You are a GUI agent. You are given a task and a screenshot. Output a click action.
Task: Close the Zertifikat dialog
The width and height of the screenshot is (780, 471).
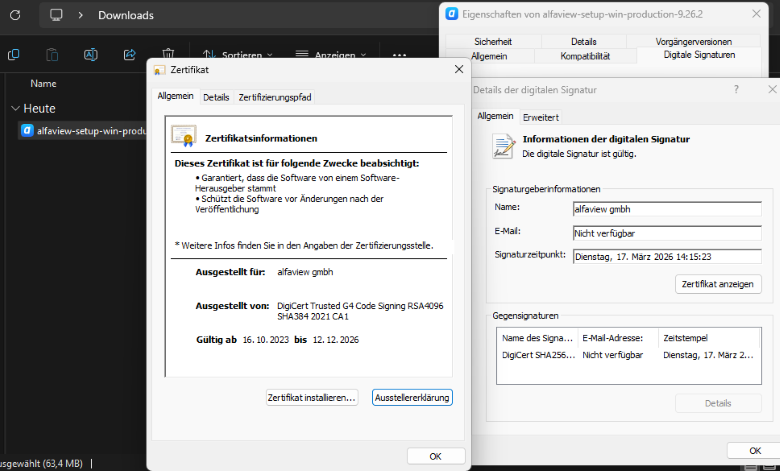pos(459,70)
